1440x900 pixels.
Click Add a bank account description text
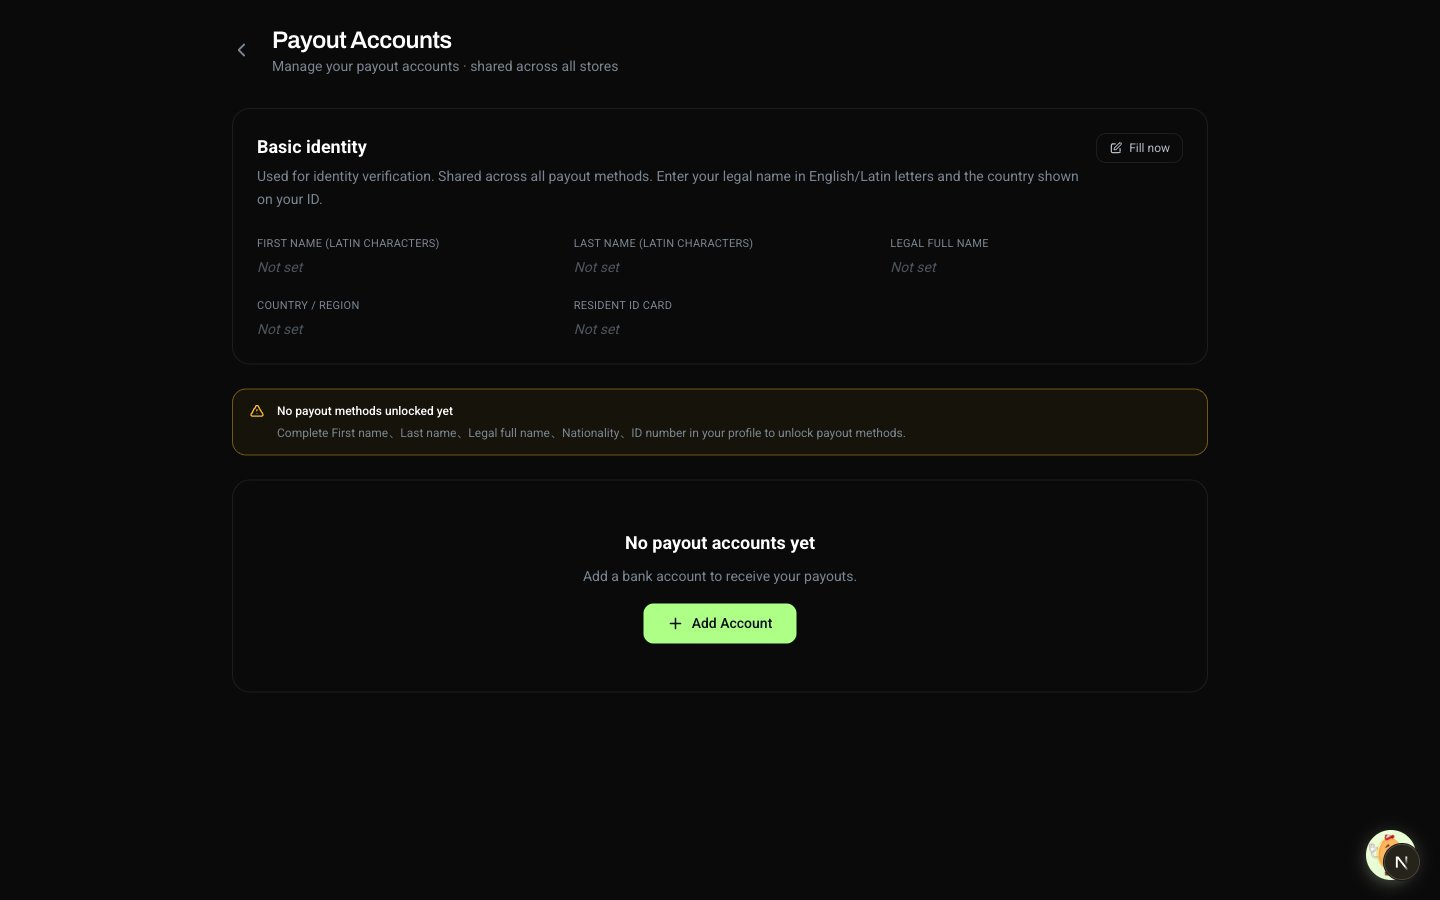click(x=720, y=576)
